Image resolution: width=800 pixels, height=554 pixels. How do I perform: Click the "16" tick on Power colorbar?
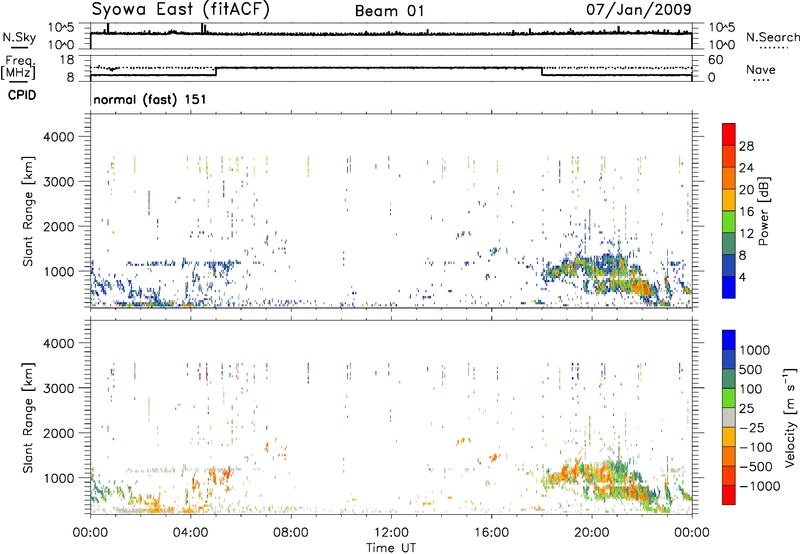(x=746, y=212)
